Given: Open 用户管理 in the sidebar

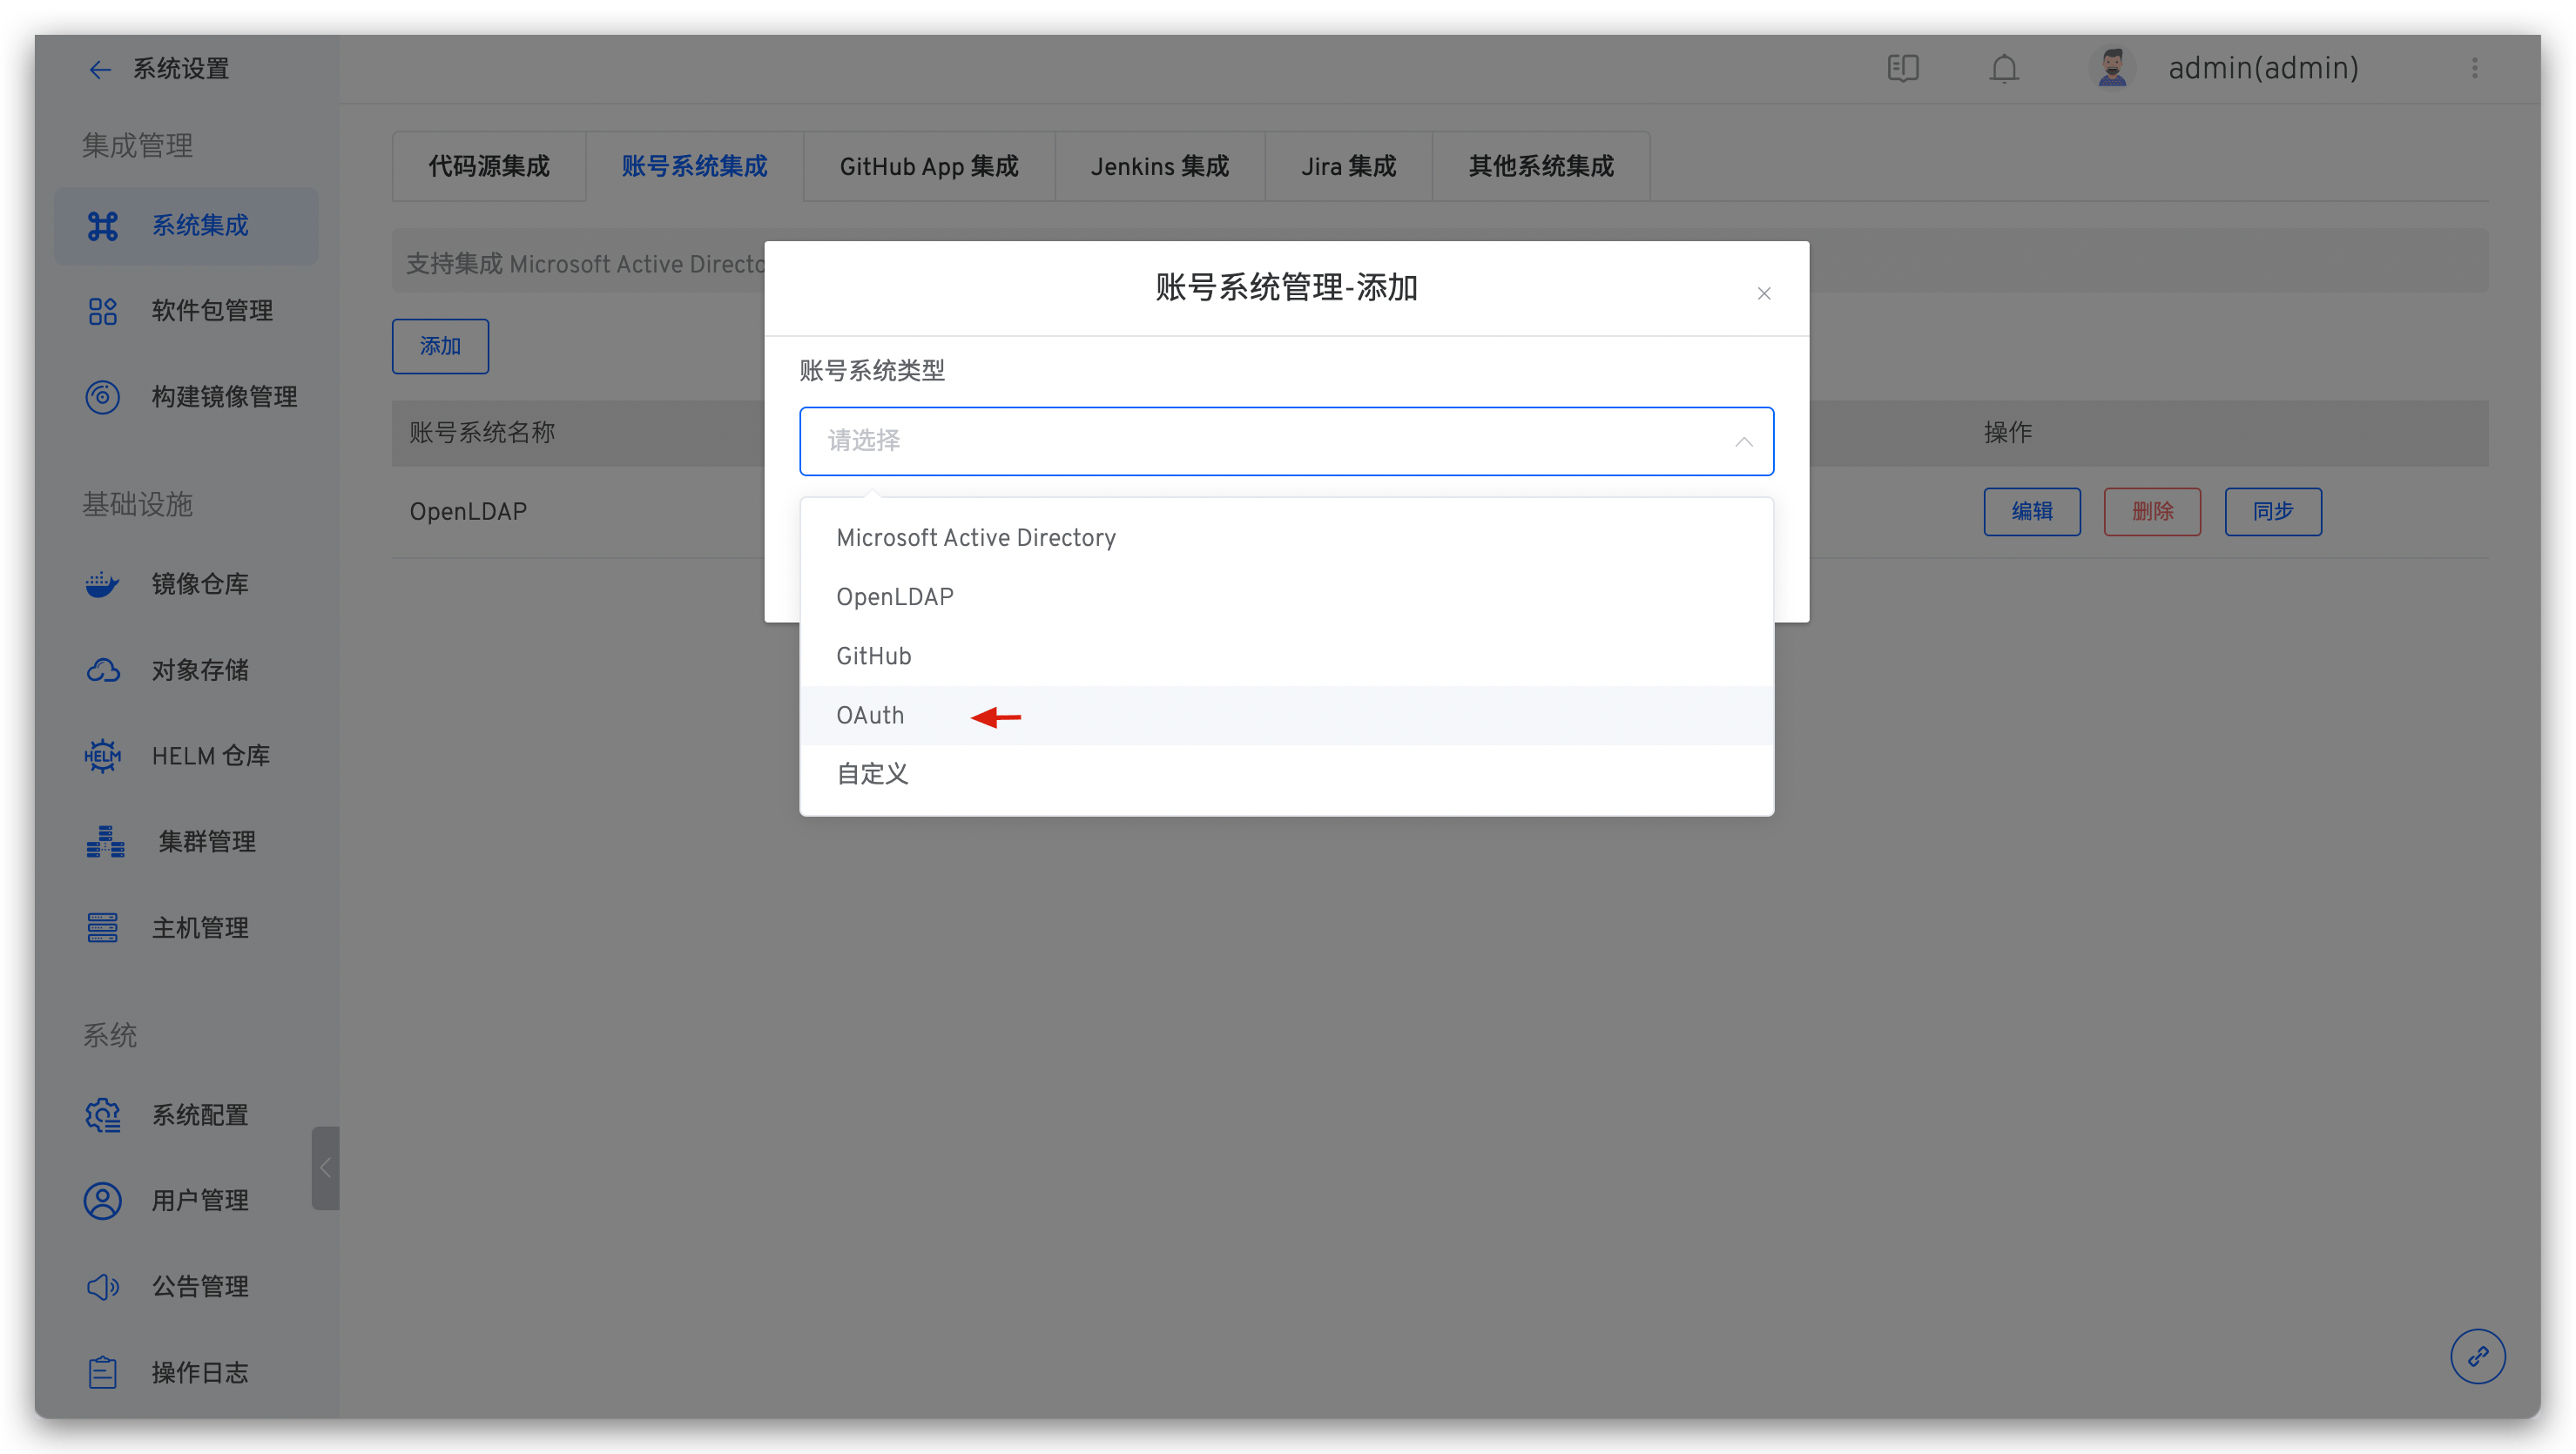Looking at the screenshot, I should click(201, 1200).
